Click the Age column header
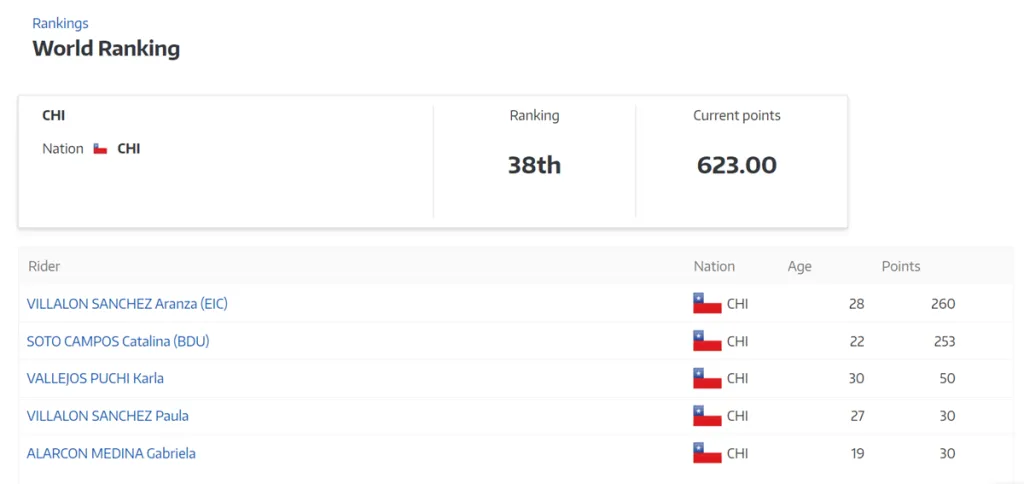Image resolution: width=1024 pixels, height=484 pixels. (x=799, y=266)
